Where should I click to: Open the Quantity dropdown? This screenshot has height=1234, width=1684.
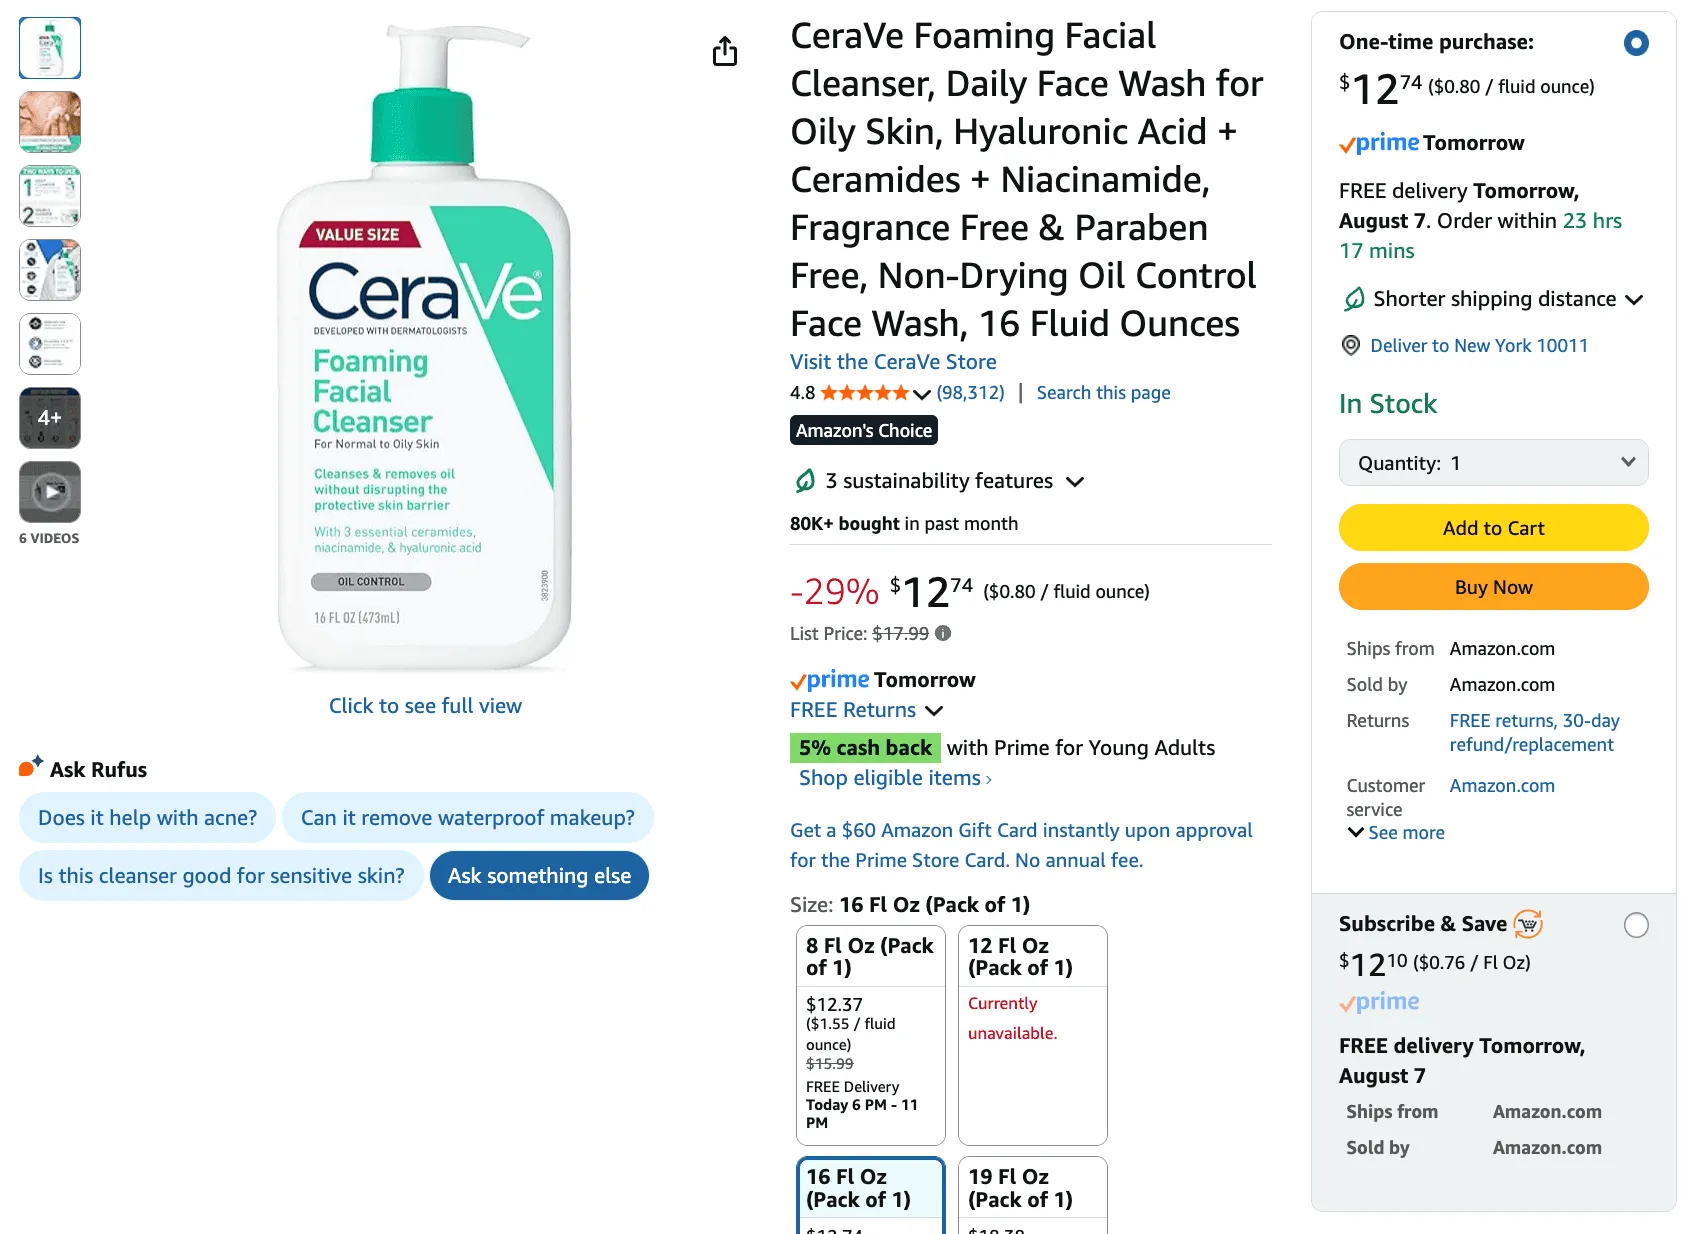tap(1493, 463)
